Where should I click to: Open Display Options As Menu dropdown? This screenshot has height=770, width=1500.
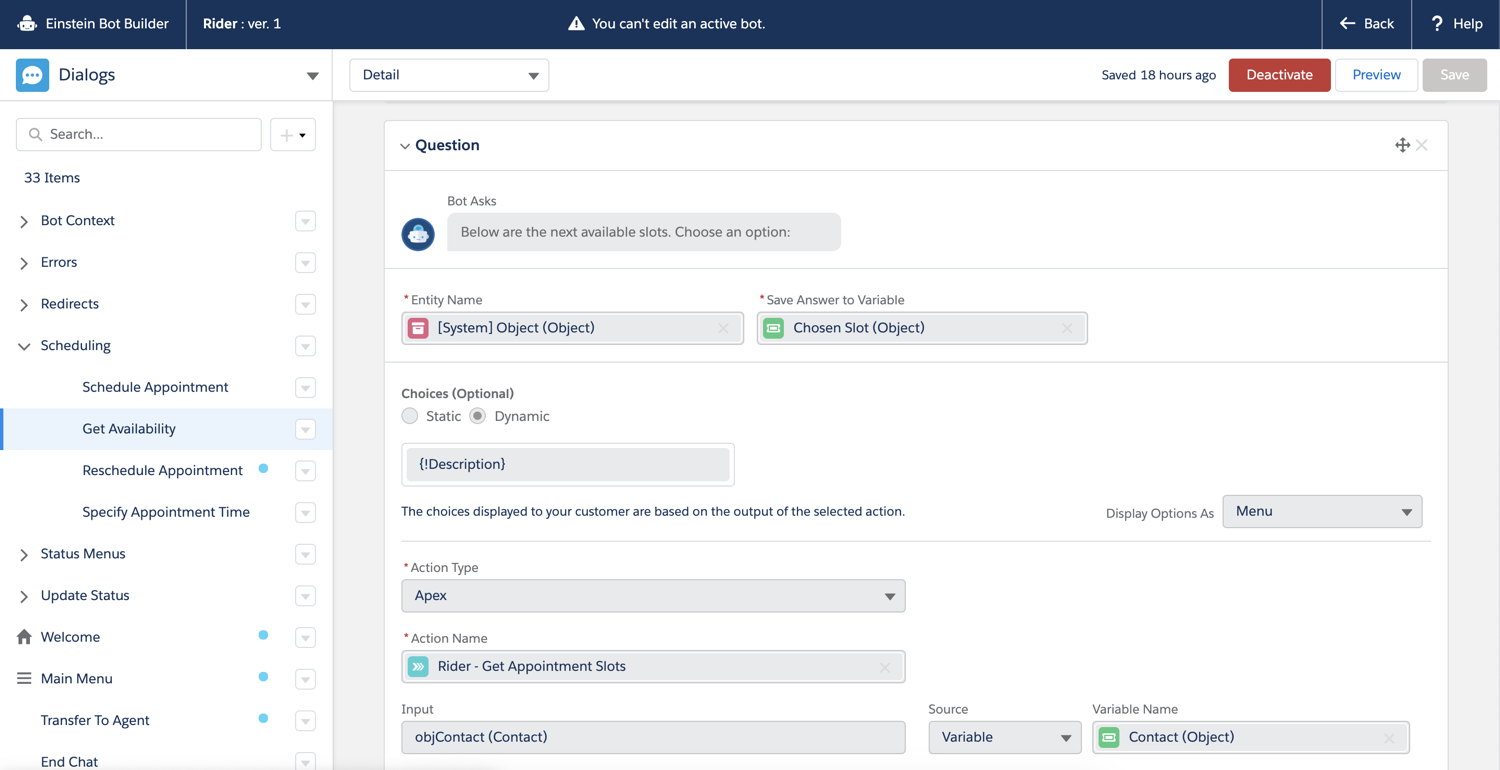(1322, 512)
